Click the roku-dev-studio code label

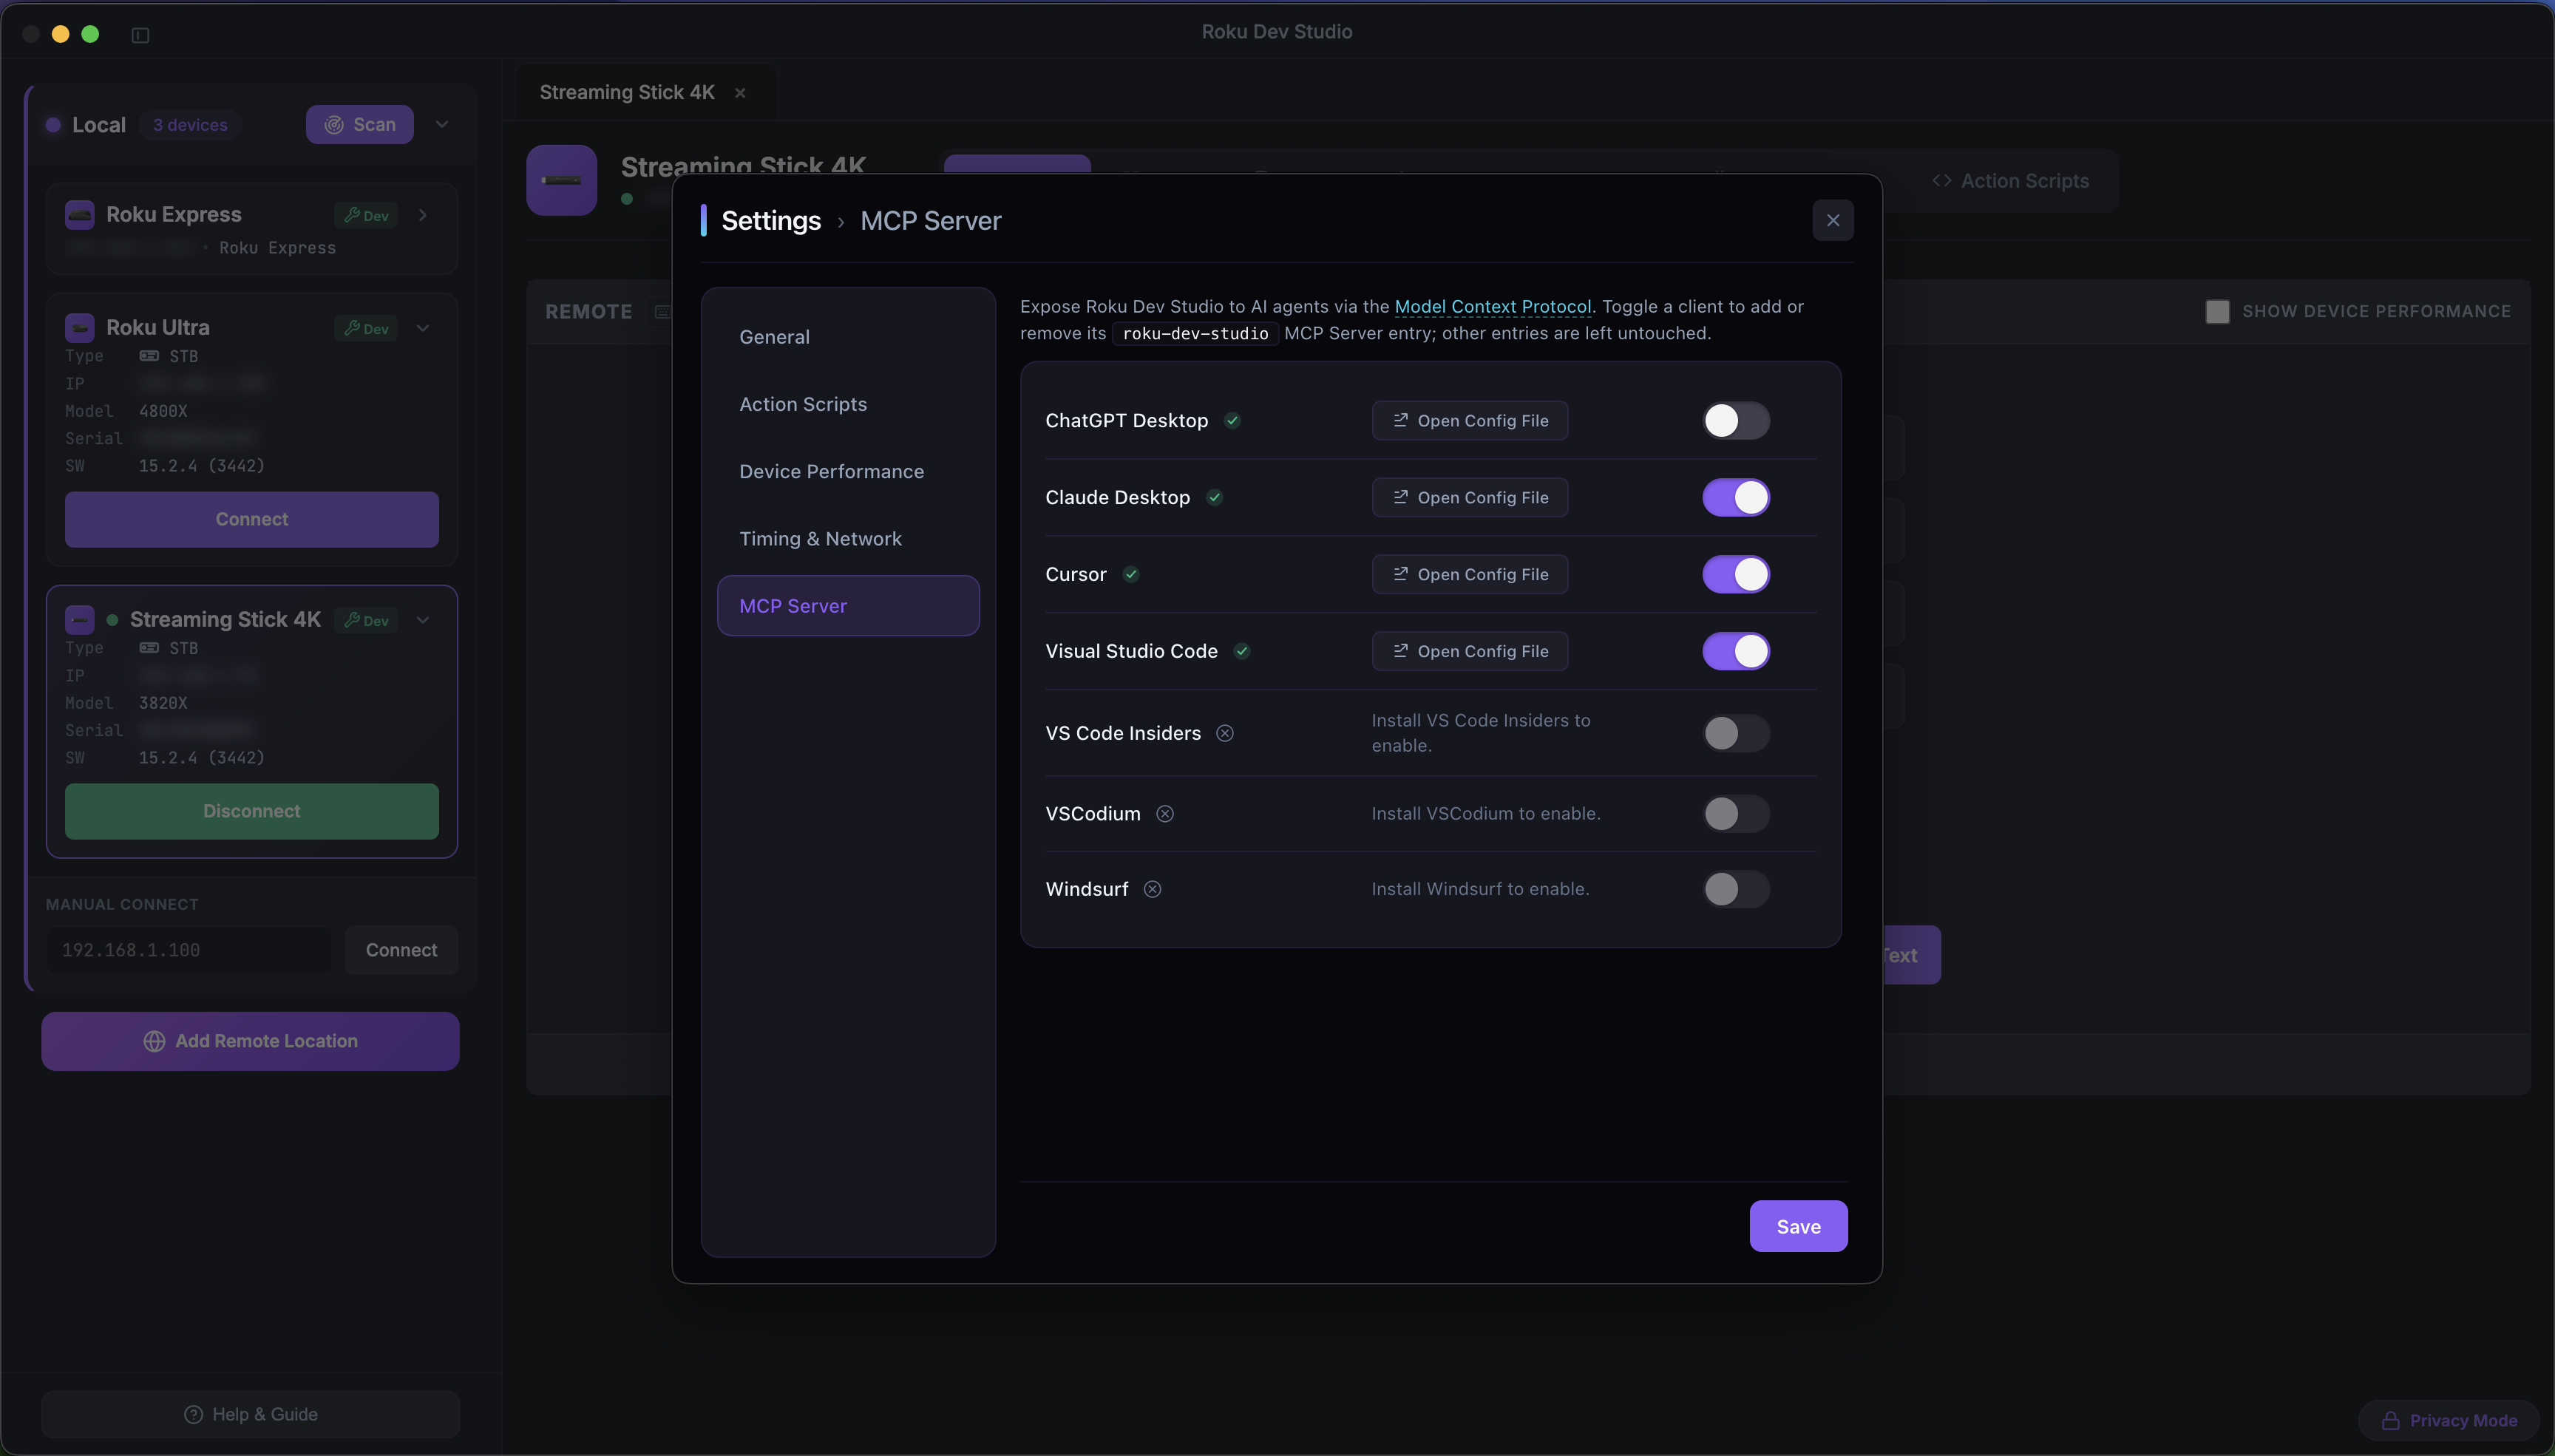(x=1195, y=333)
